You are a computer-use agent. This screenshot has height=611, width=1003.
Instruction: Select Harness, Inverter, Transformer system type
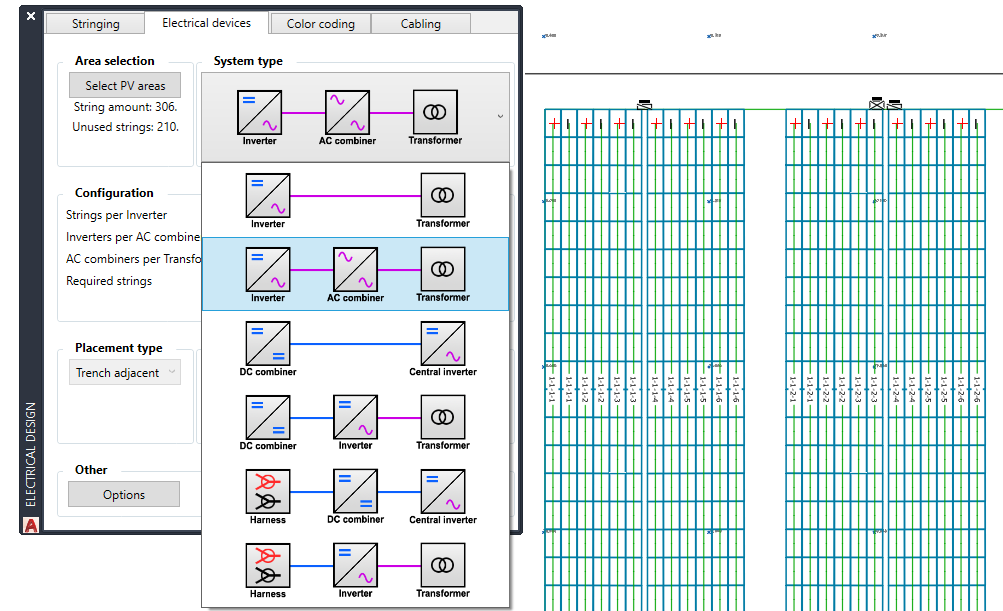[x=355, y=570]
